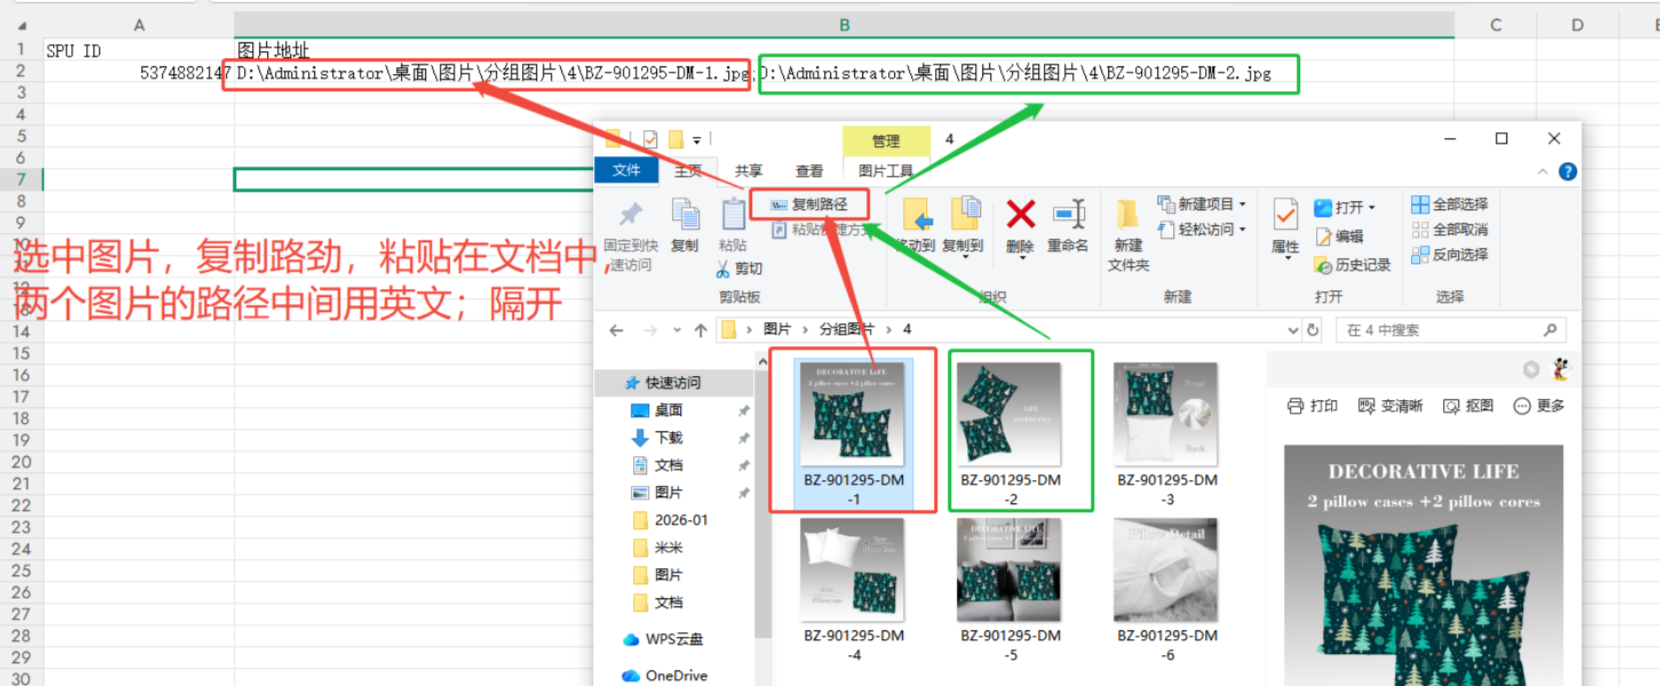
Task: Open the 打开 dropdown in ribbon
Action: coord(1345,207)
